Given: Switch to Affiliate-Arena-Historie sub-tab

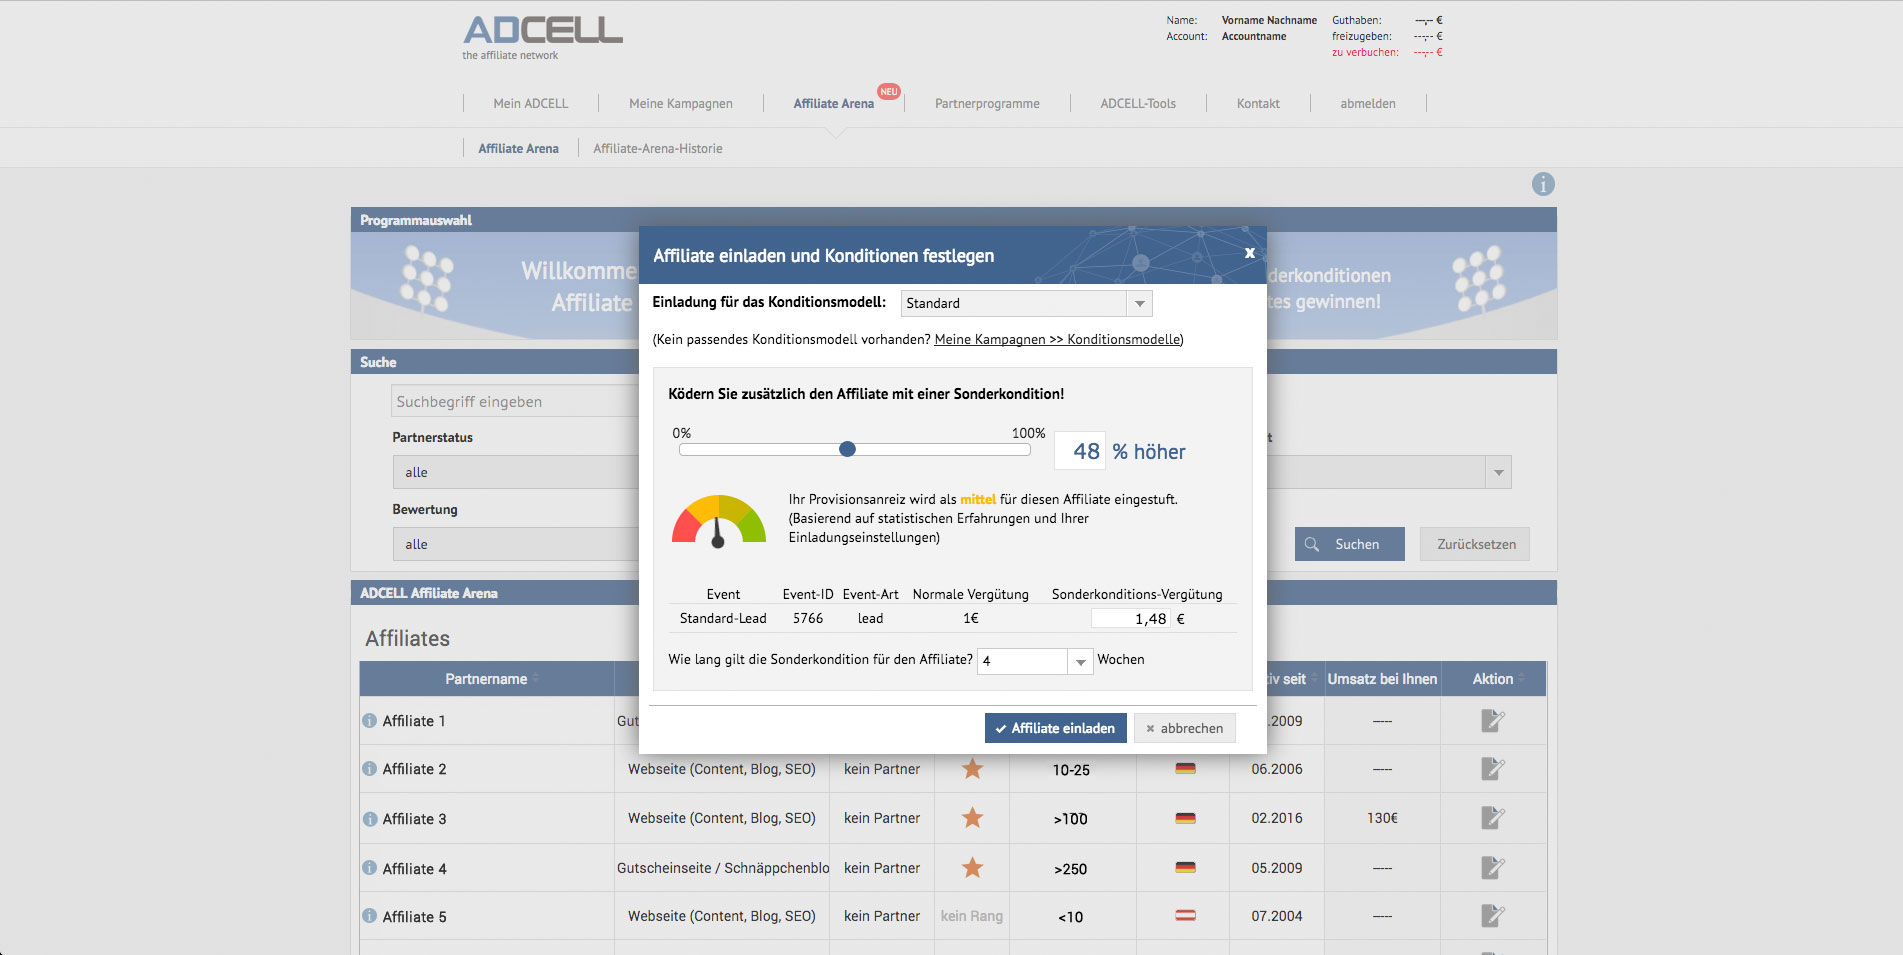Looking at the screenshot, I should pos(657,148).
